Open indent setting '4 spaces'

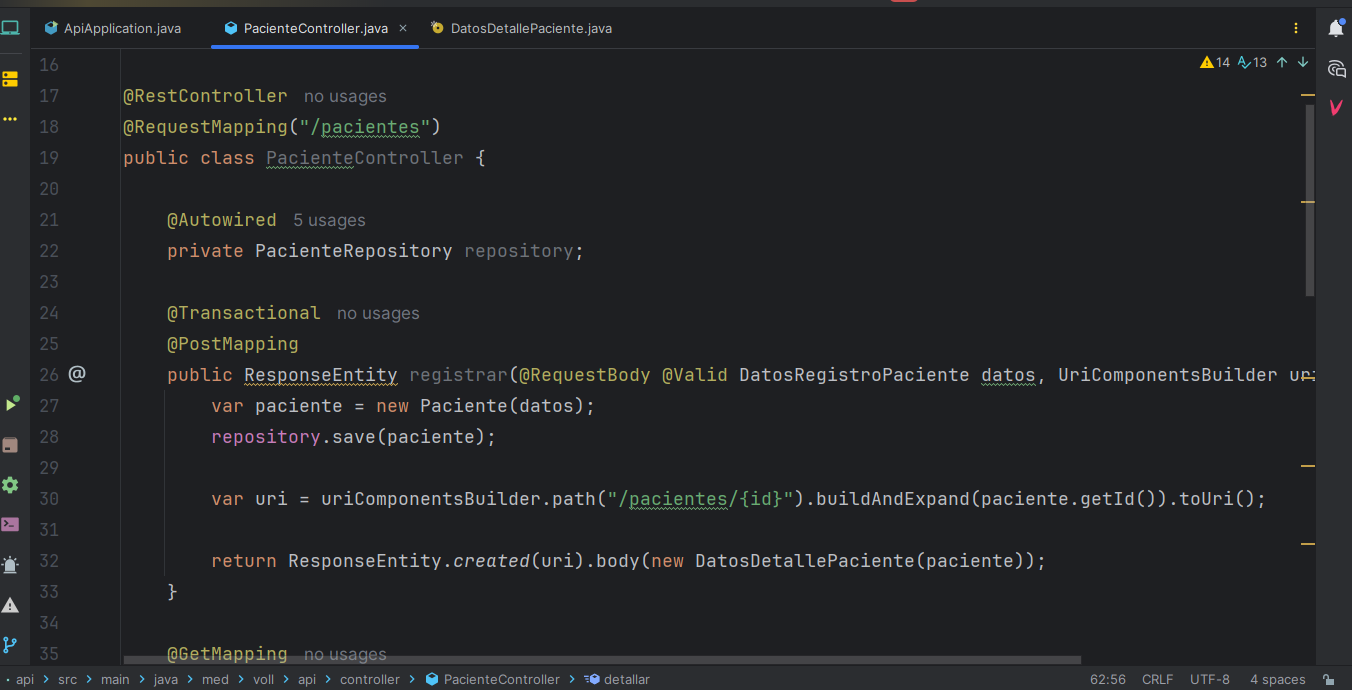click(x=1277, y=679)
